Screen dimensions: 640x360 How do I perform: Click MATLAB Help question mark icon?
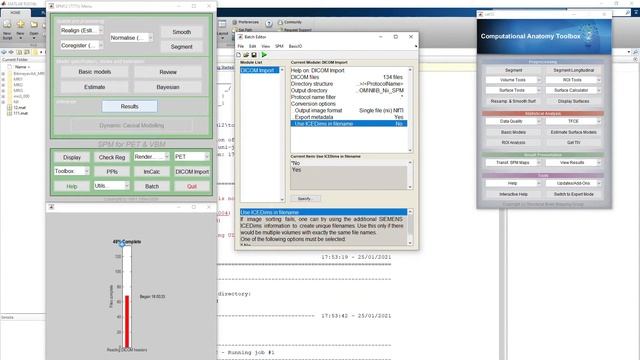(x=269, y=23)
